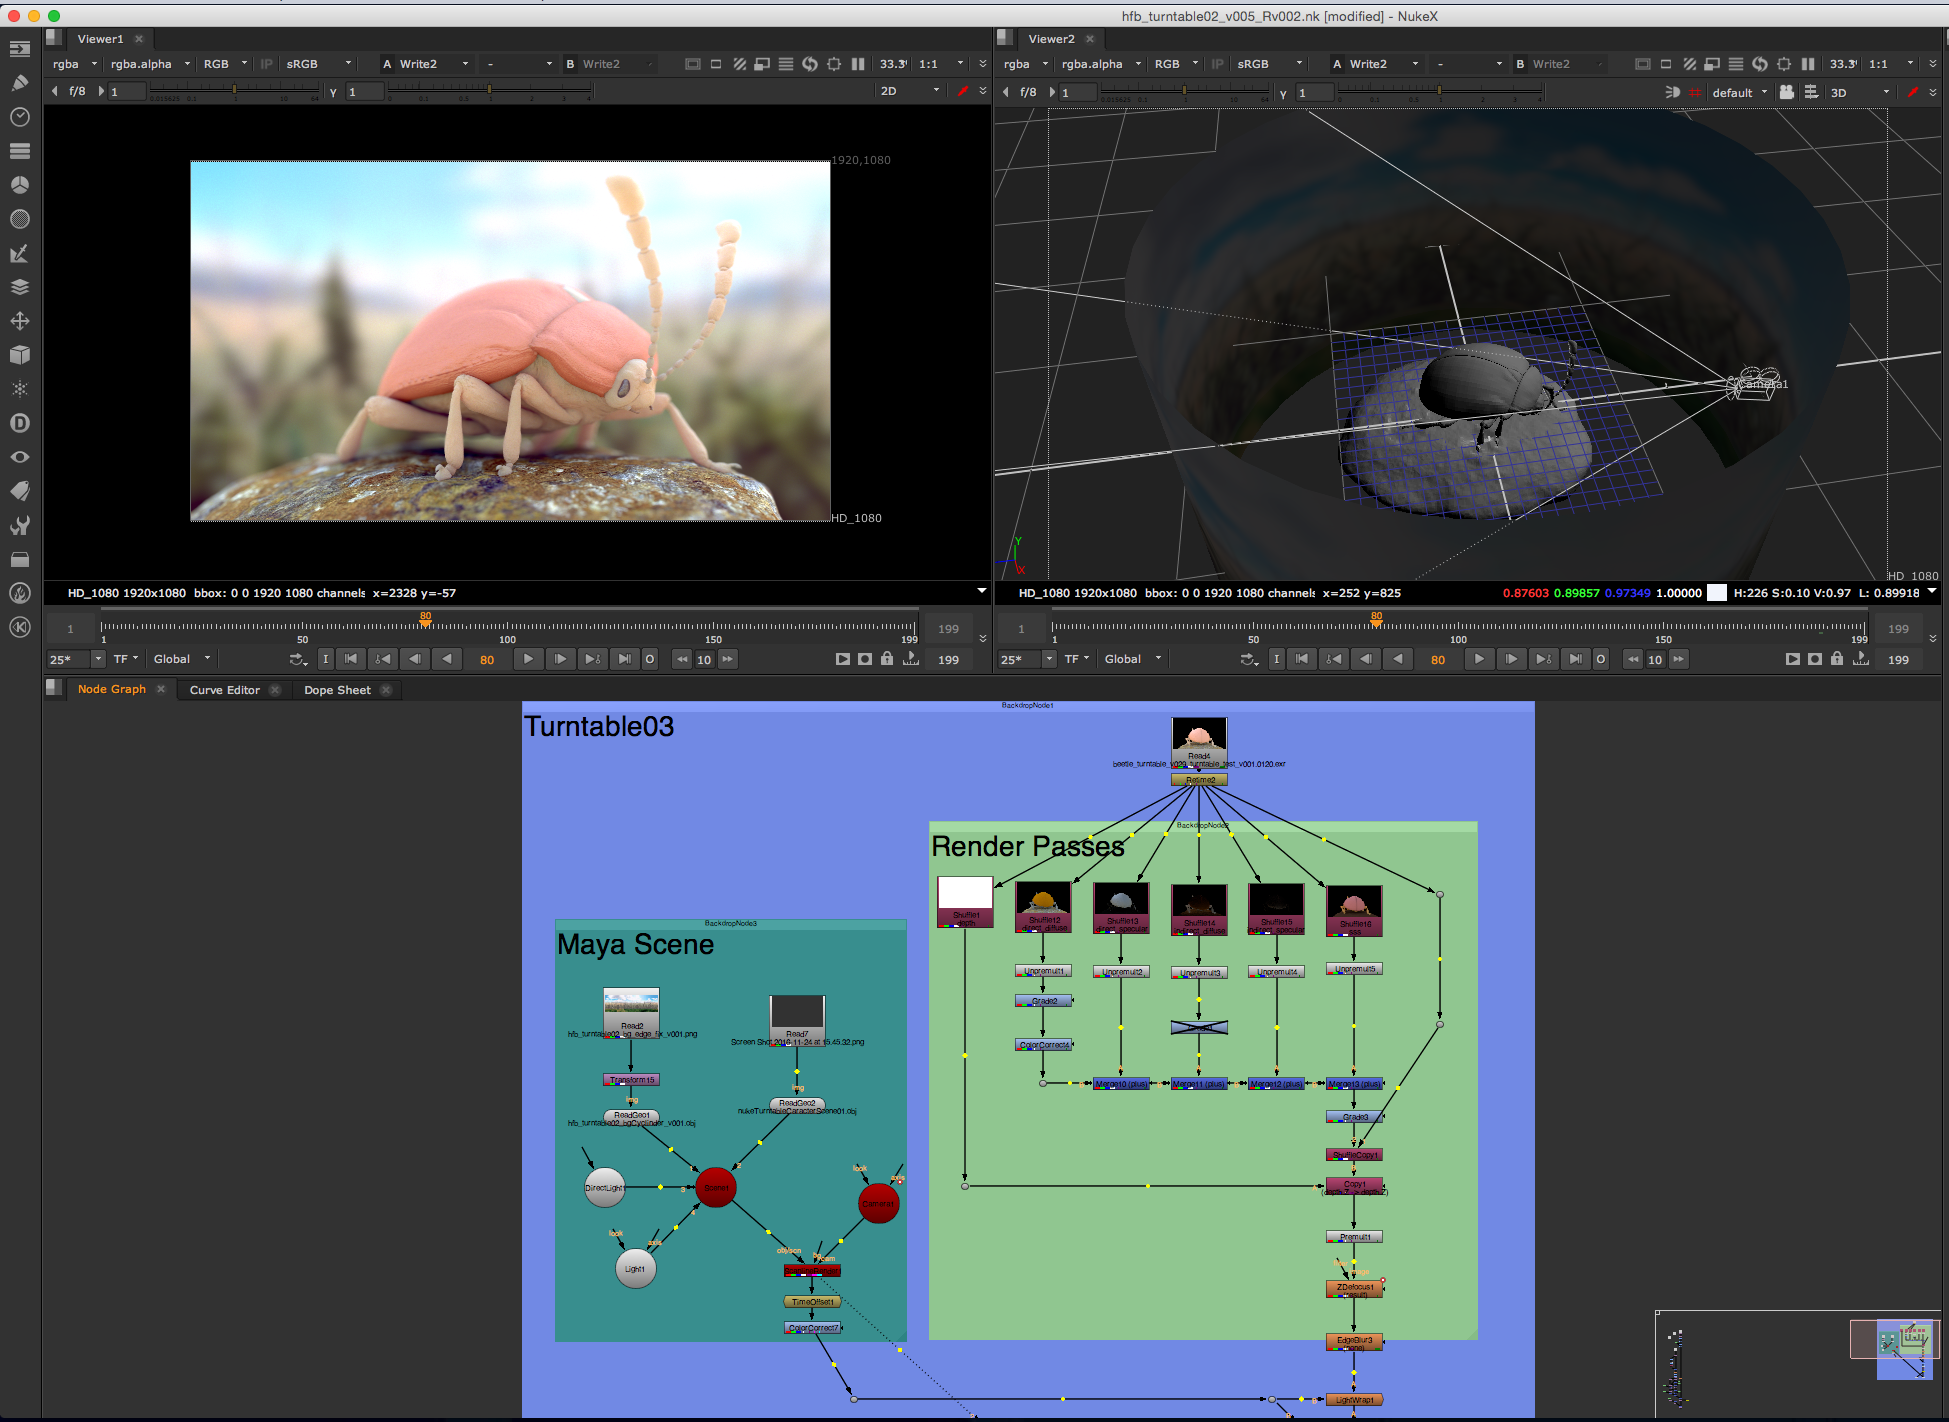Open the TF playback mode menu in Viewer1
1949x1422 pixels.
click(x=125, y=659)
